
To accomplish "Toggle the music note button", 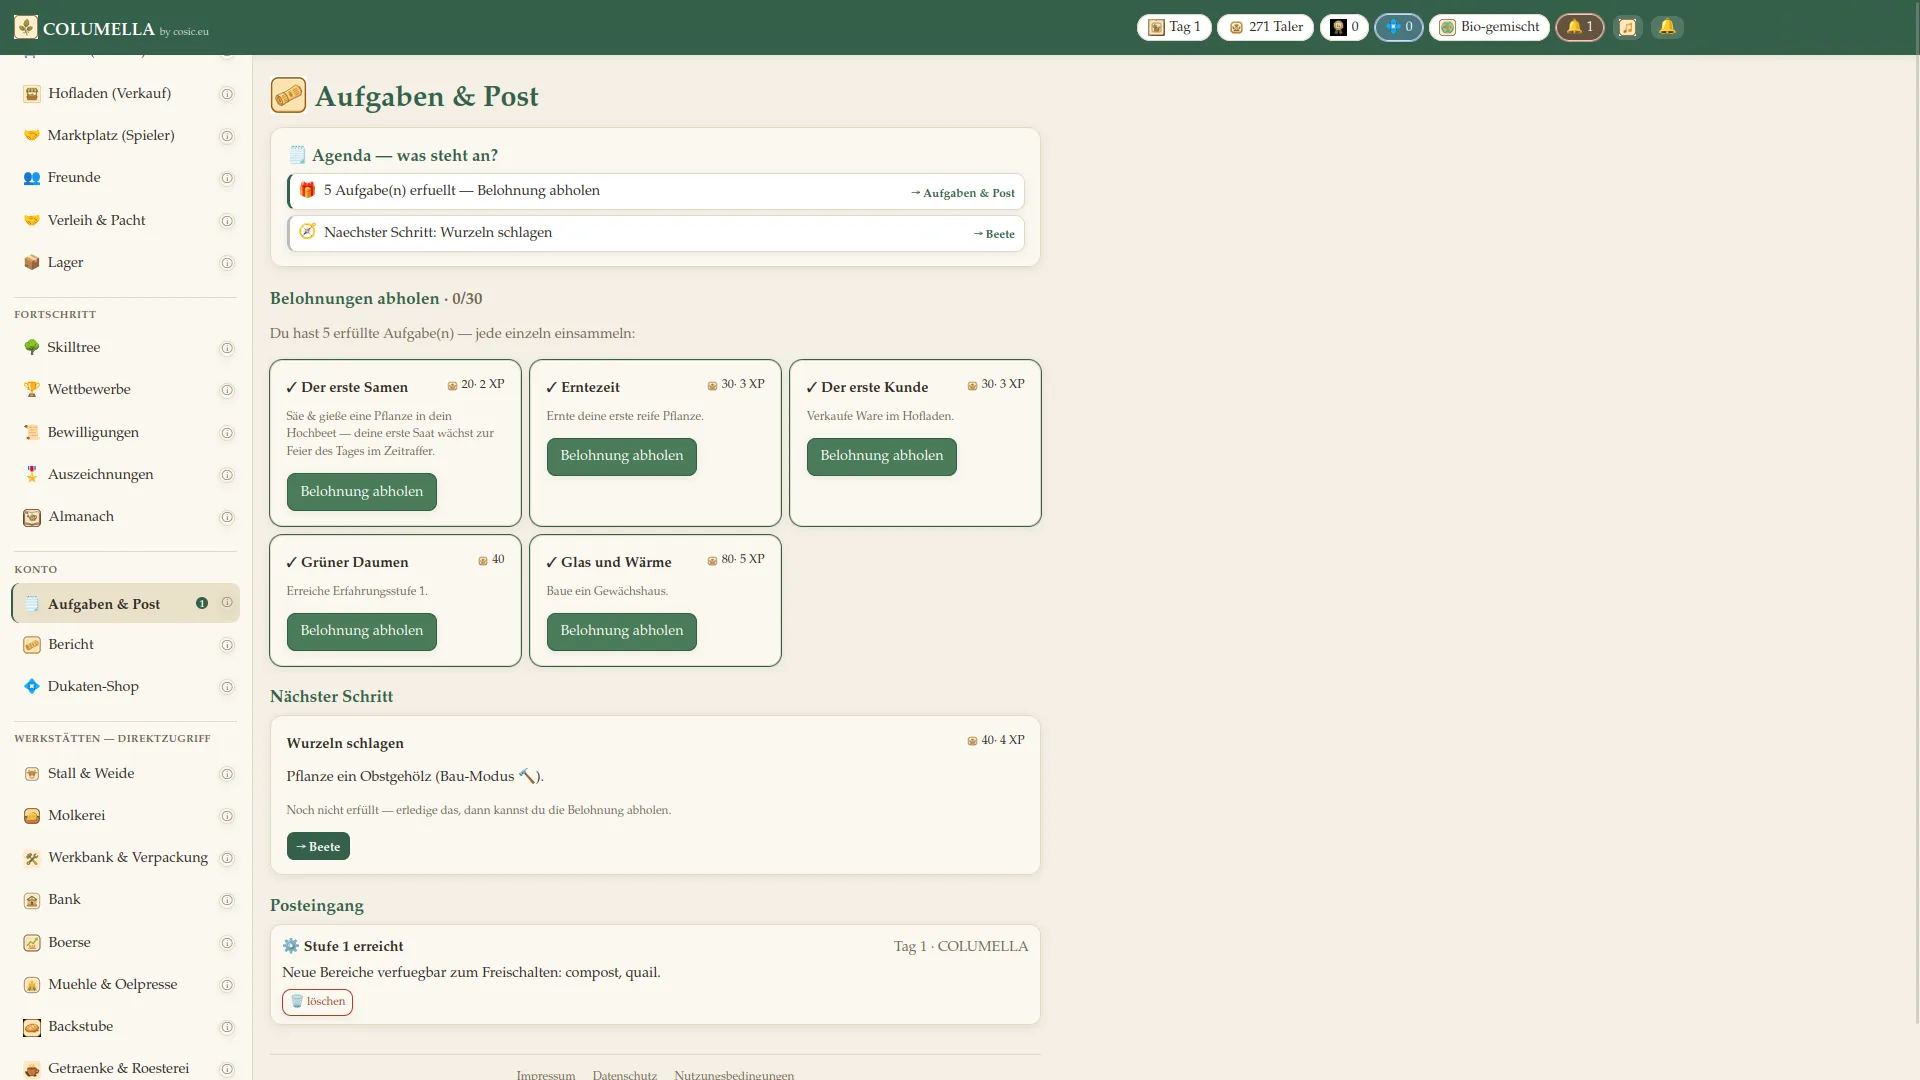I will [1628, 27].
